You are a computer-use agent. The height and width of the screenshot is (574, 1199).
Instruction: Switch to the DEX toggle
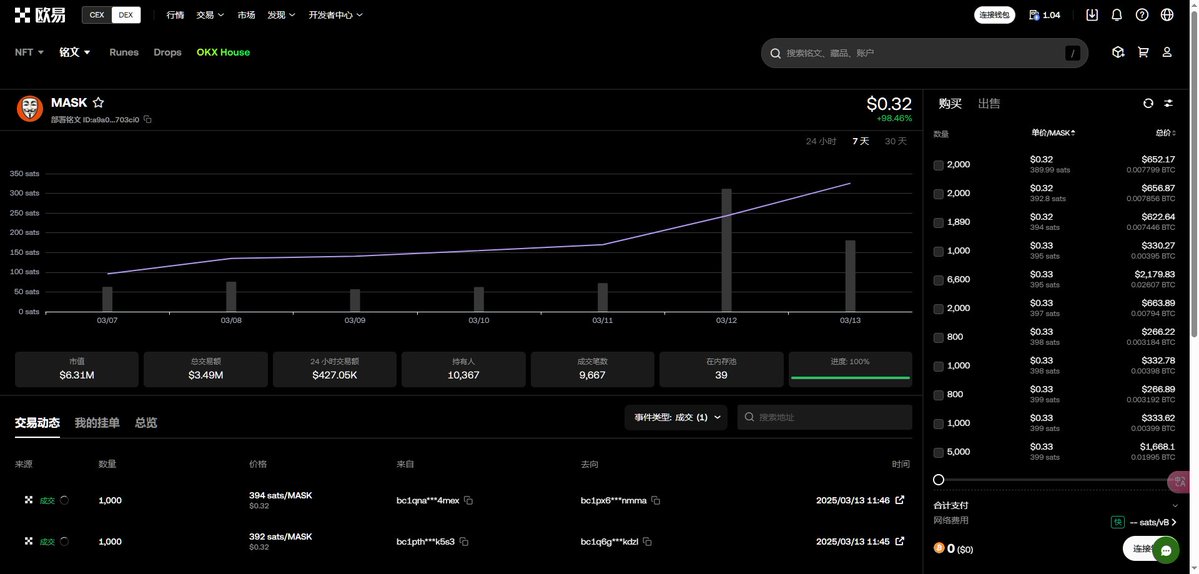(x=125, y=15)
